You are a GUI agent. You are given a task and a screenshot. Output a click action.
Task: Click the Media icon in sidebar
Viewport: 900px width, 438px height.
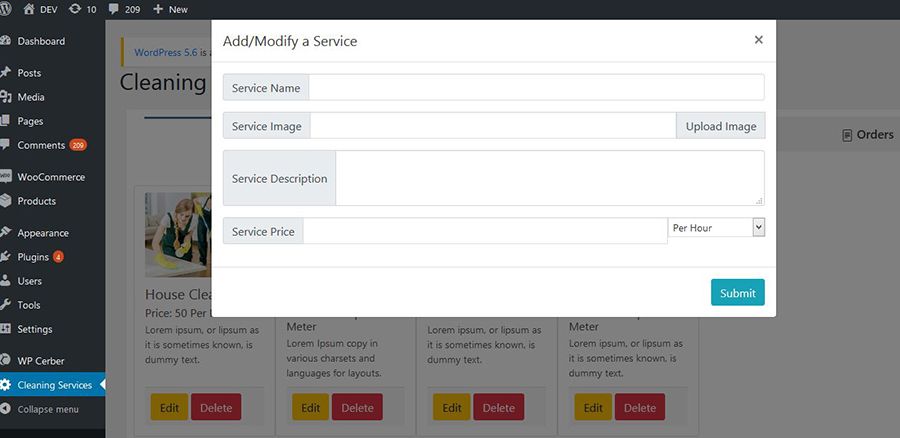[x=6, y=97]
